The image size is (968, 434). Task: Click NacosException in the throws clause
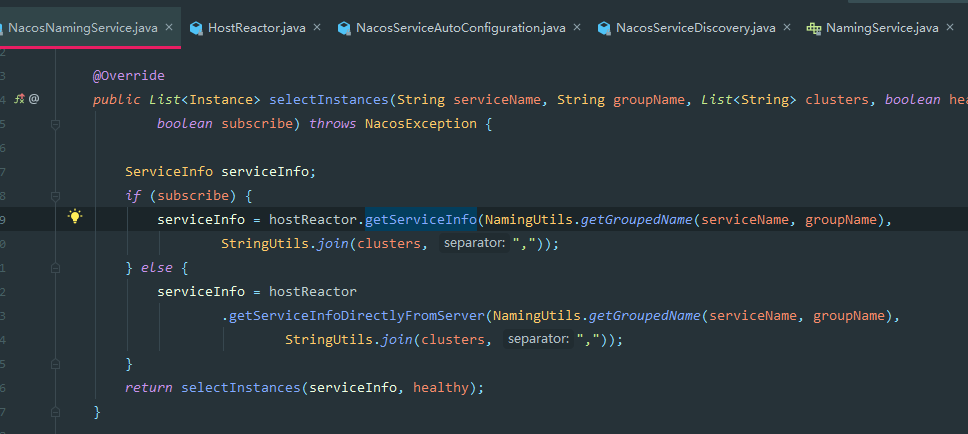[x=421, y=123]
